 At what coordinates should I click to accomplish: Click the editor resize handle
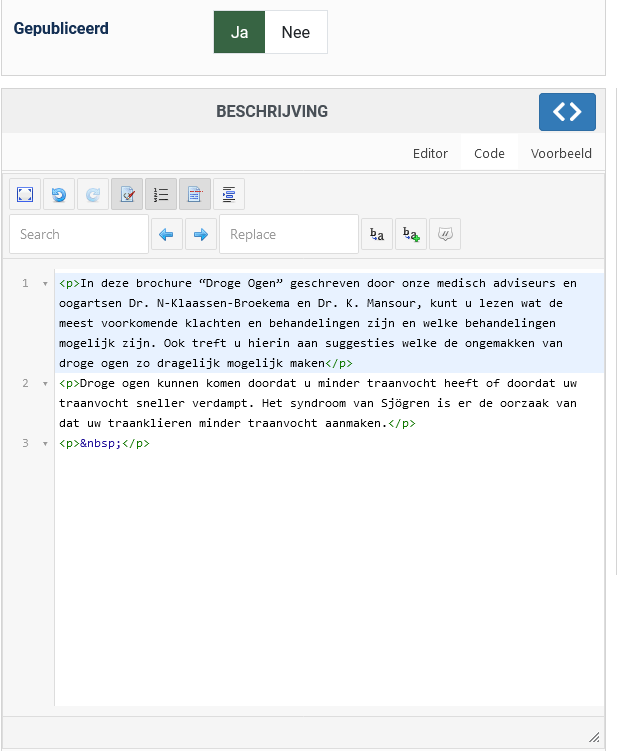pyautogui.click(x=594, y=737)
